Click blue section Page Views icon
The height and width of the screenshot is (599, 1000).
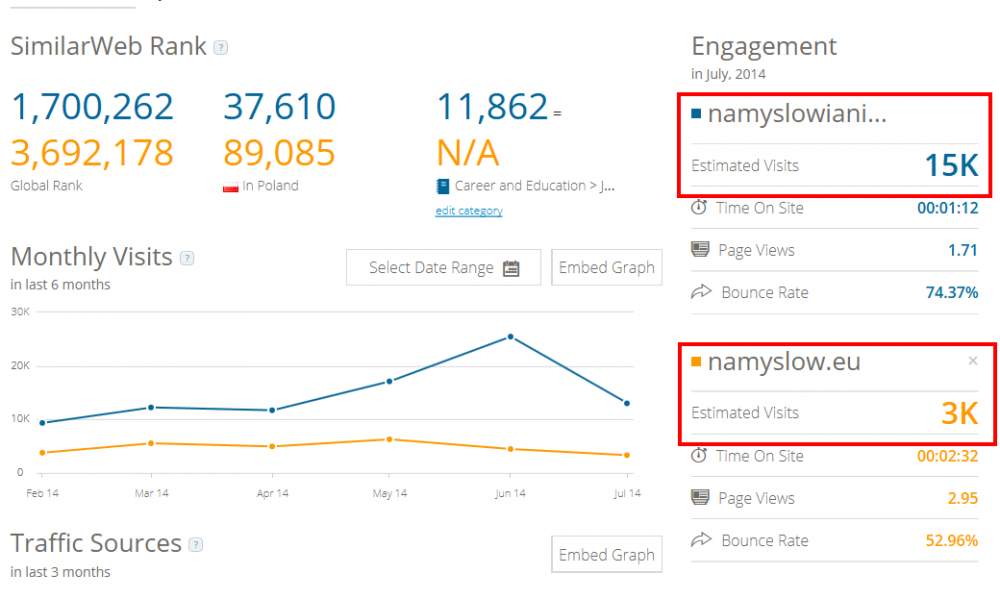point(700,249)
